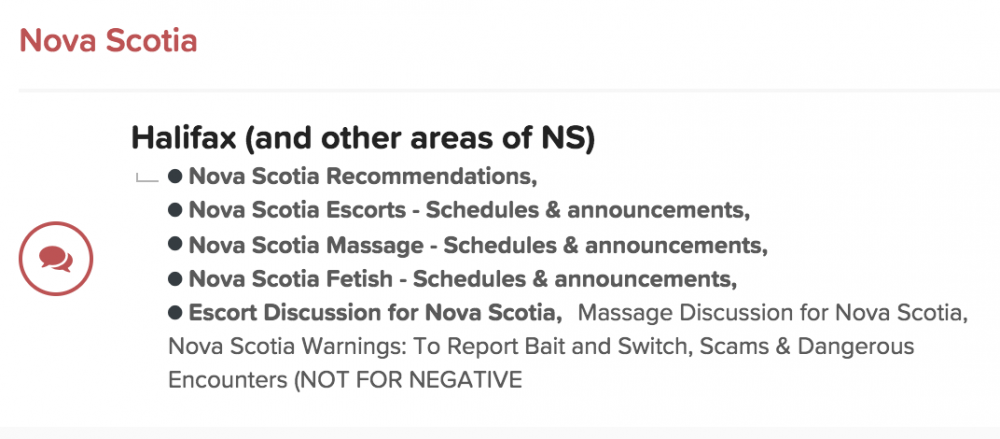The height and width of the screenshot is (439, 1000).
Task: Click the subforum tree connector line icon
Action: [147, 177]
